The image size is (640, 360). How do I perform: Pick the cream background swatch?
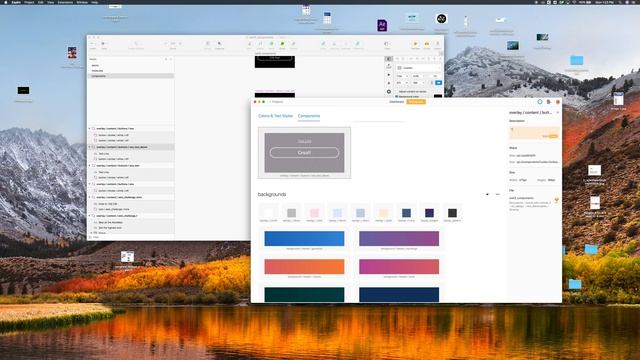383,213
